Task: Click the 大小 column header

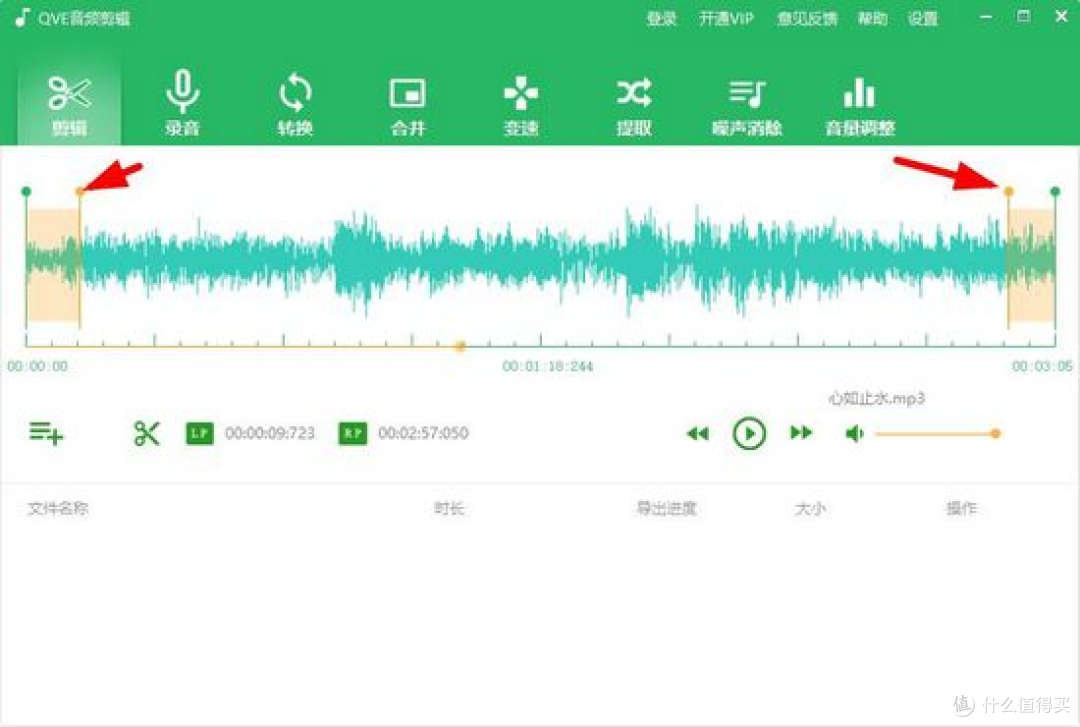Action: pyautogui.click(x=810, y=509)
